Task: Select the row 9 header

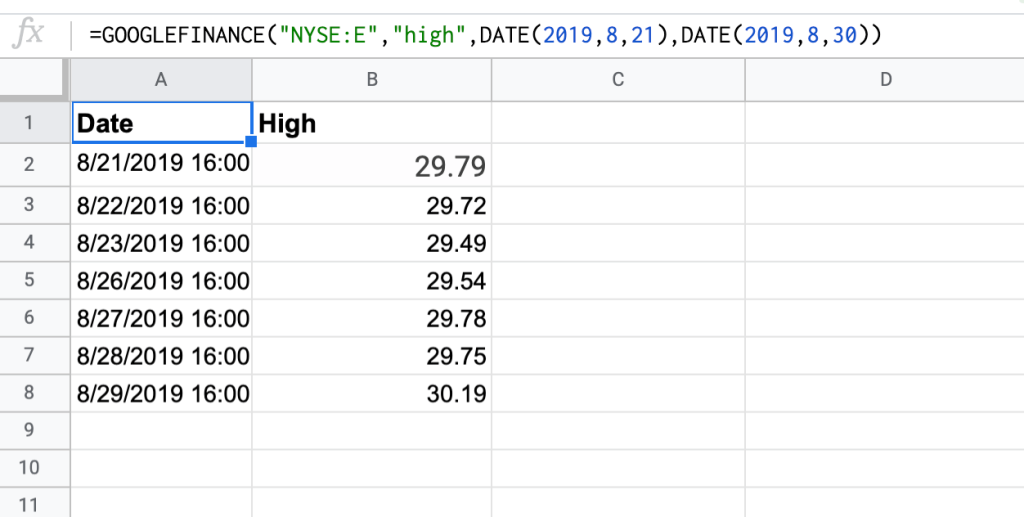Action: tap(28, 430)
